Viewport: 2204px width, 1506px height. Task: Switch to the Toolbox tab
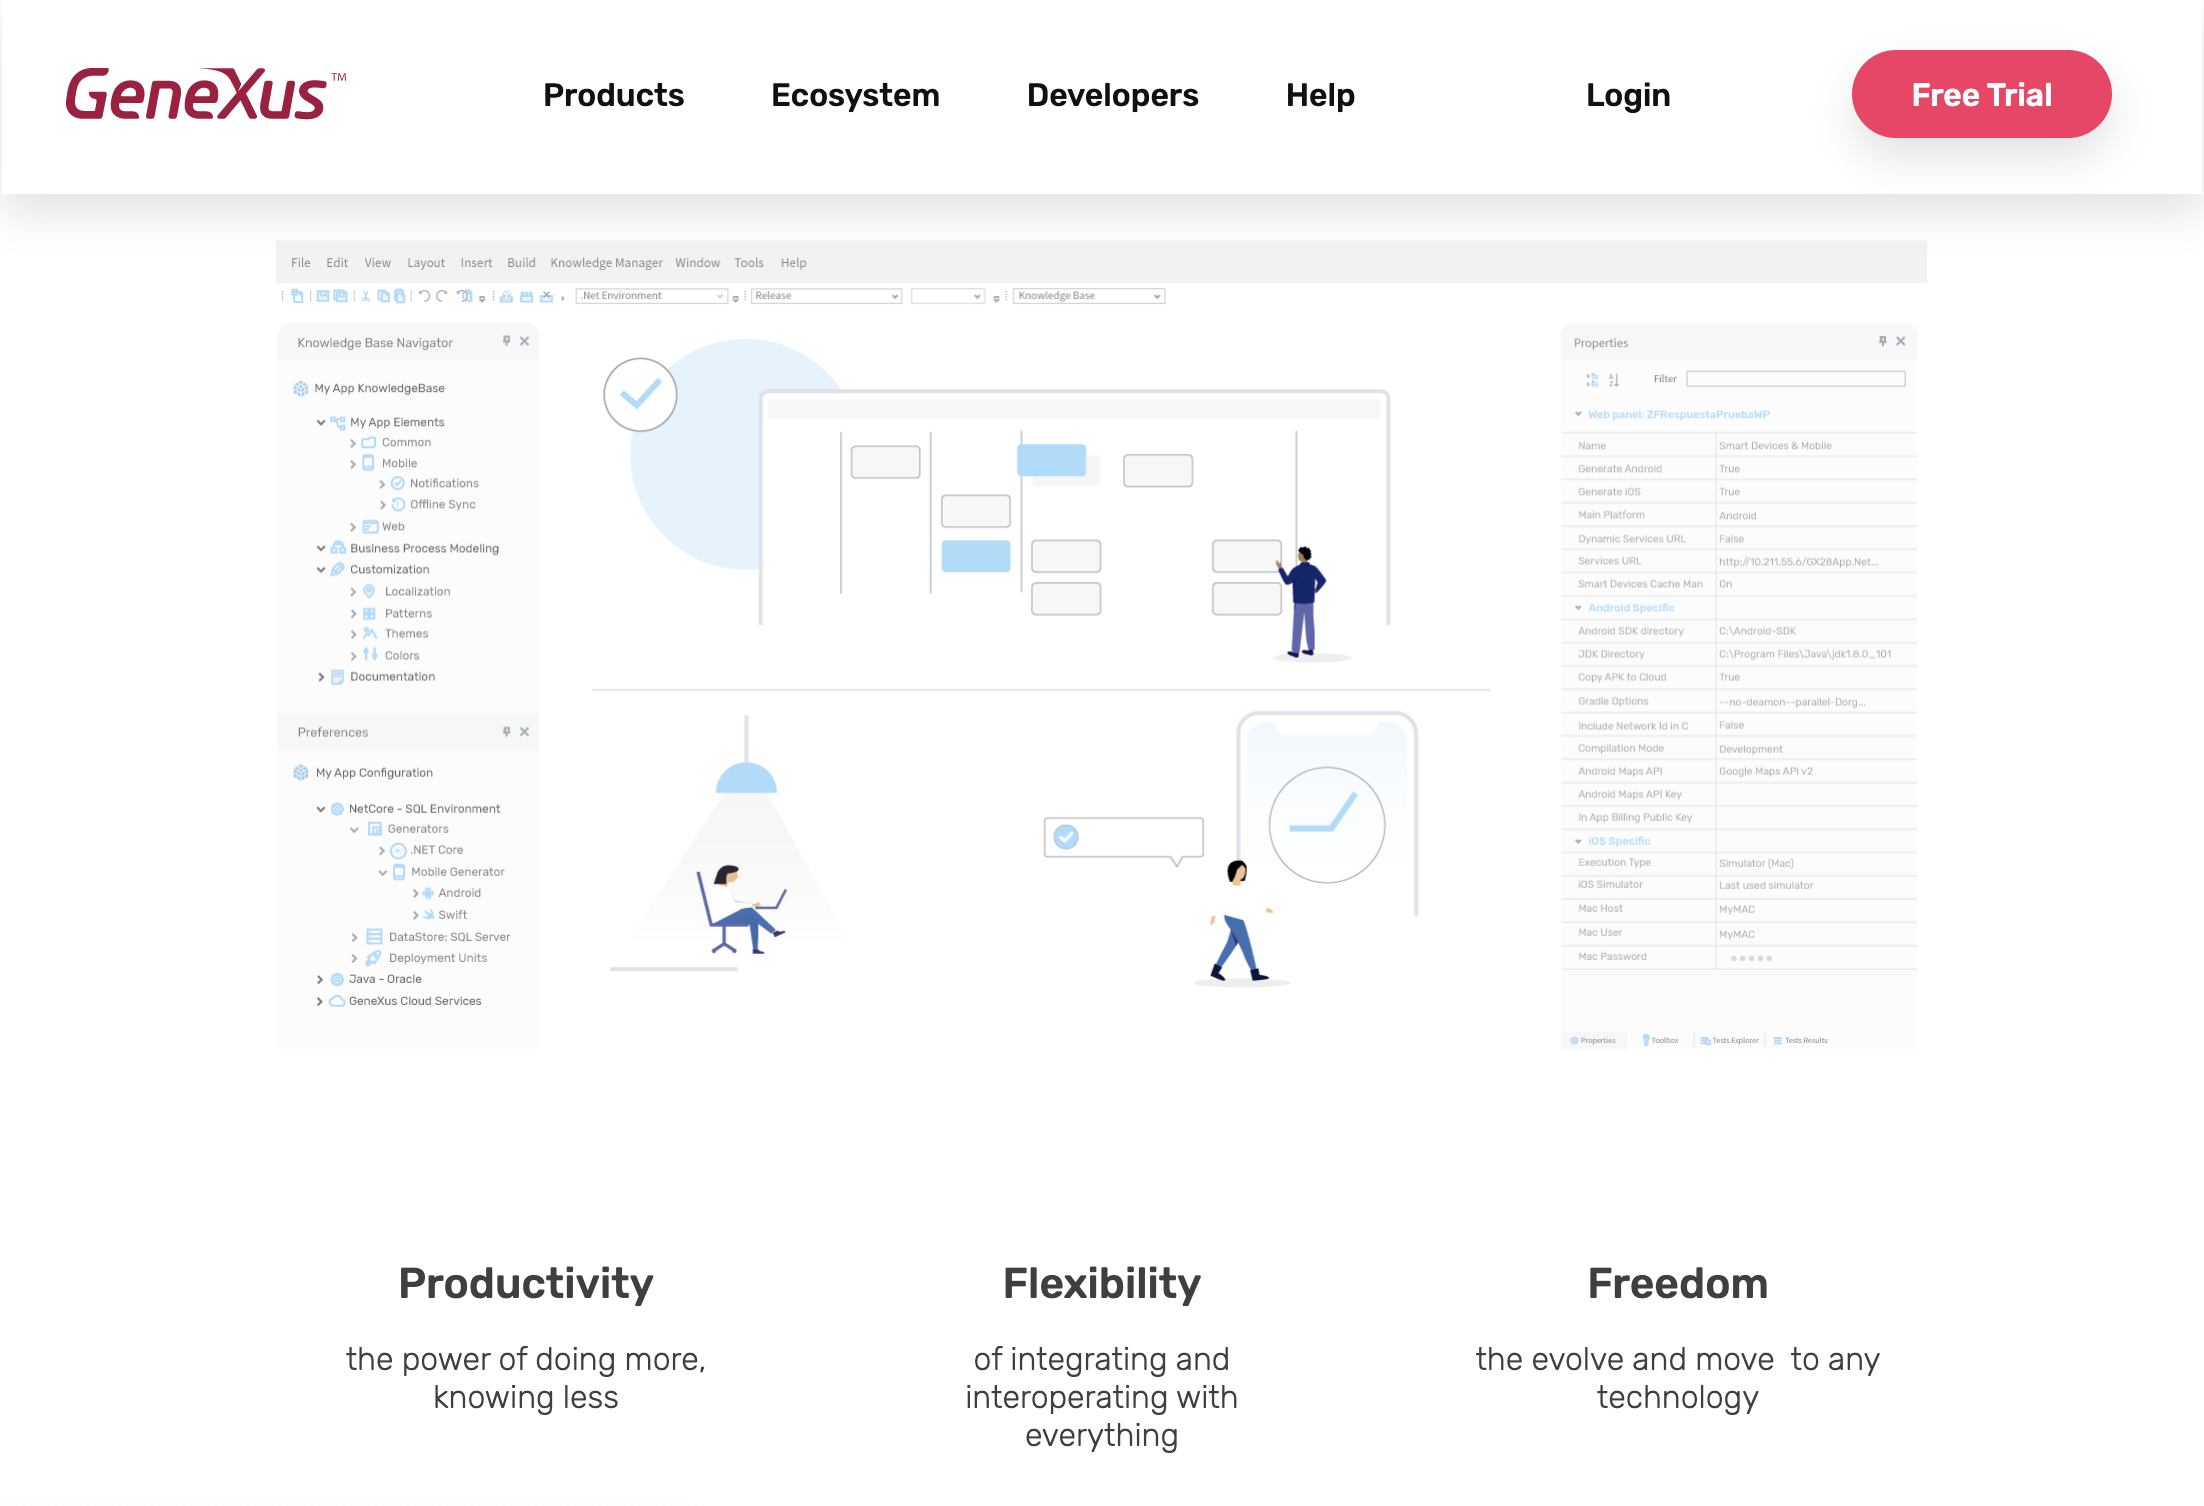coord(1660,1040)
